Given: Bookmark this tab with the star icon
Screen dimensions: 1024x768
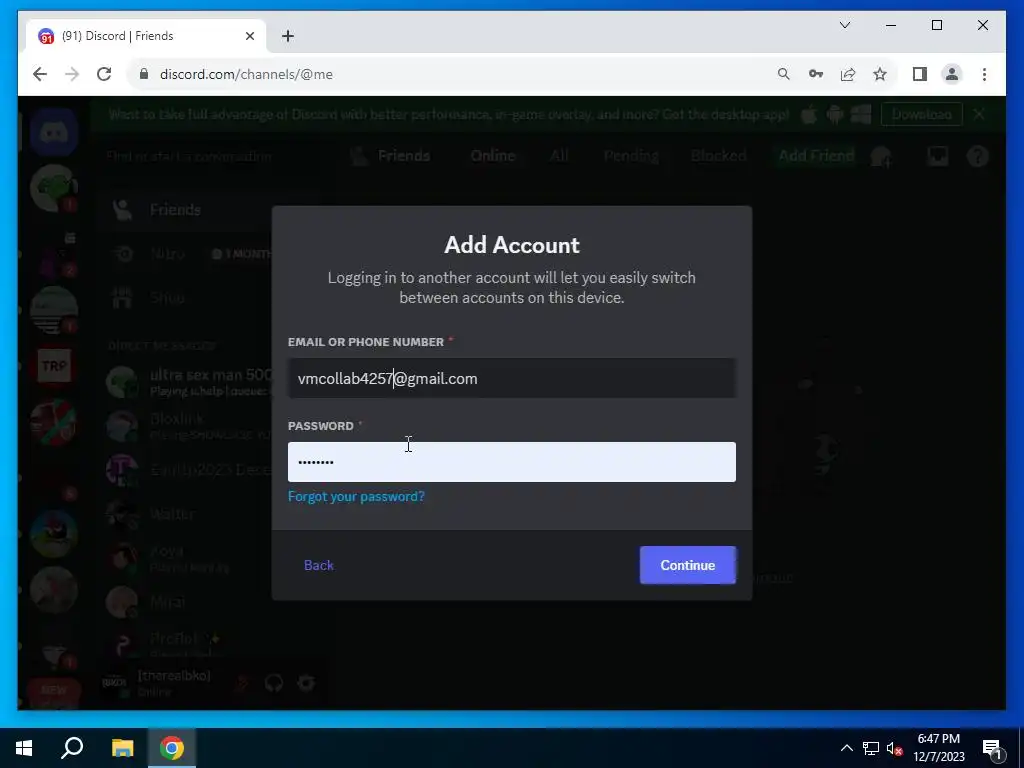Looking at the screenshot, I should (x=880, y=74).
